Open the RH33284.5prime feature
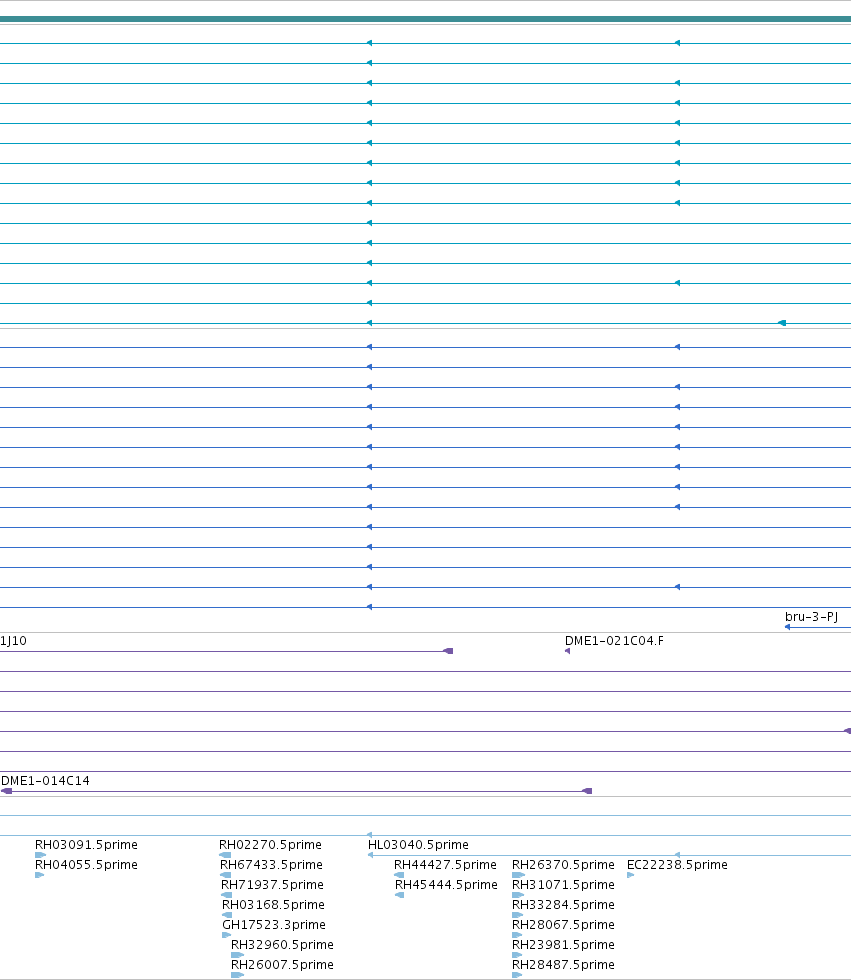Screen dimensions: 851x980 tap(563, 904)
